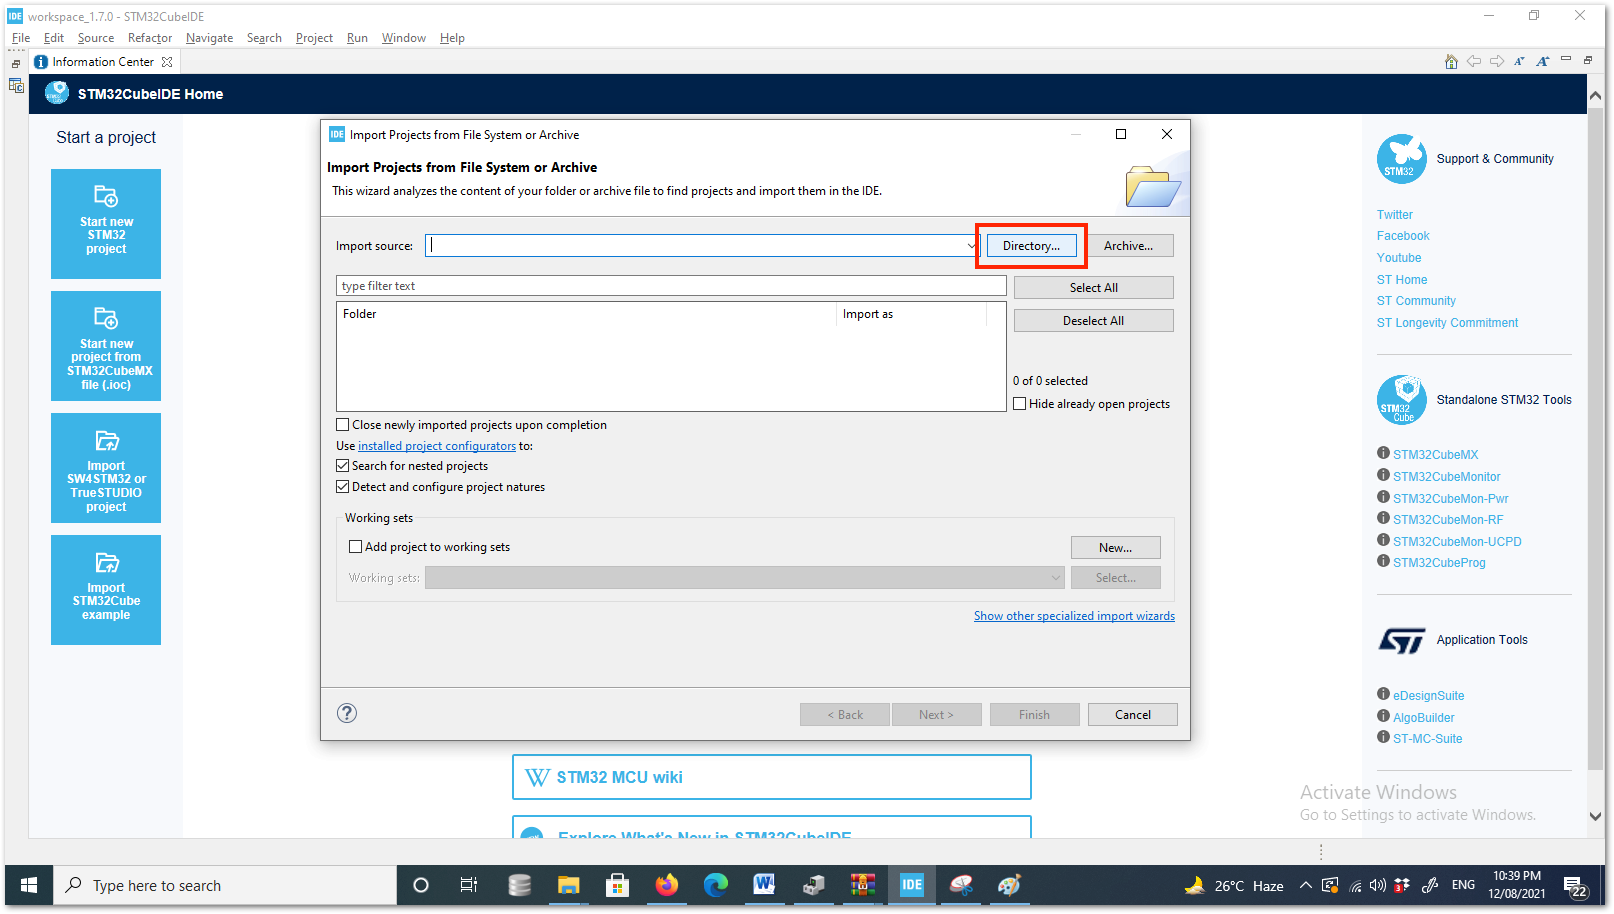Open STM32CubeMonitor link
Screen dimensions: 1614x914
point(1446,477)
